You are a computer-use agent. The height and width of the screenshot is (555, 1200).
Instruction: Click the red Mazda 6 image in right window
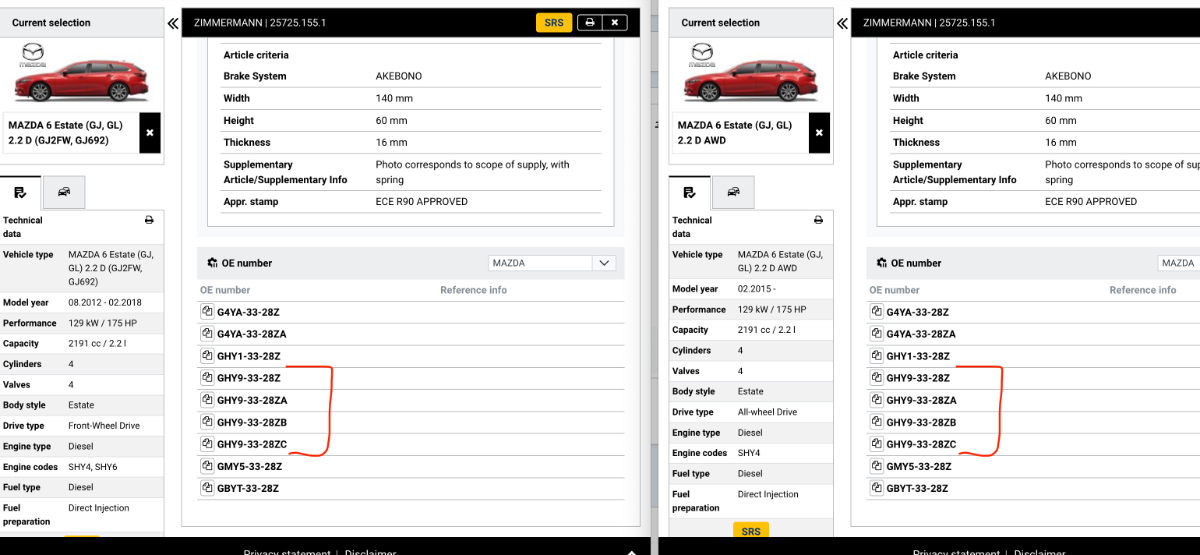pyautogui.click(x=753, y=80)
